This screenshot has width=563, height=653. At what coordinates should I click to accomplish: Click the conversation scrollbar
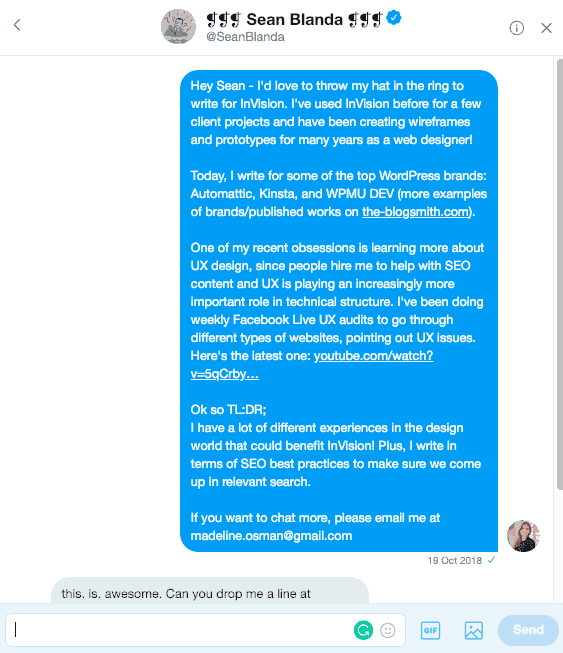[560, 275]
